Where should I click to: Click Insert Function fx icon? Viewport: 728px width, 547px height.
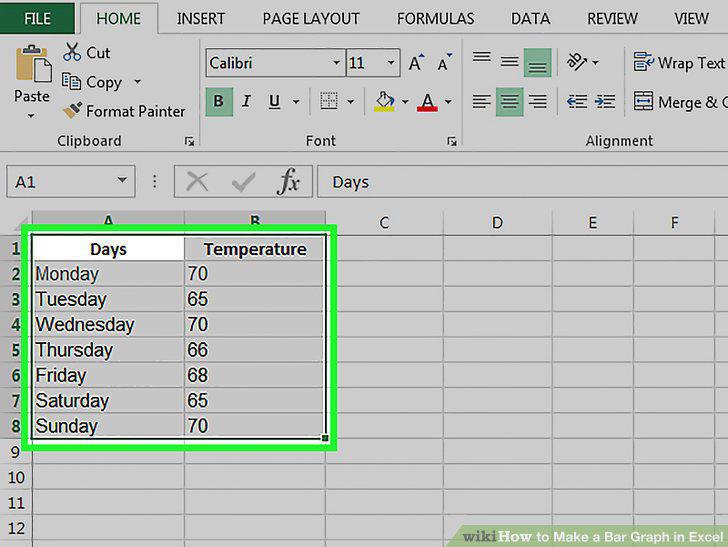288,181
